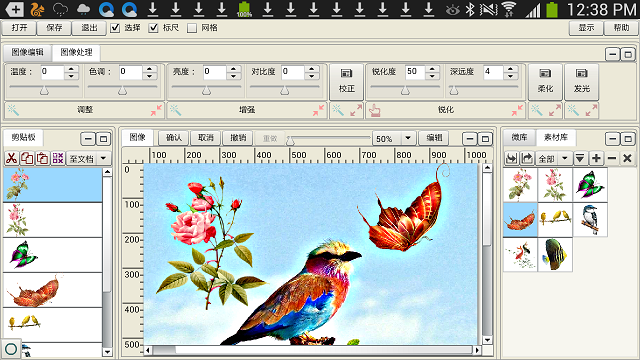Screen dimensions: 640x360
Task: Uncheck the 选择 checkbox
Action: [115, 28]
